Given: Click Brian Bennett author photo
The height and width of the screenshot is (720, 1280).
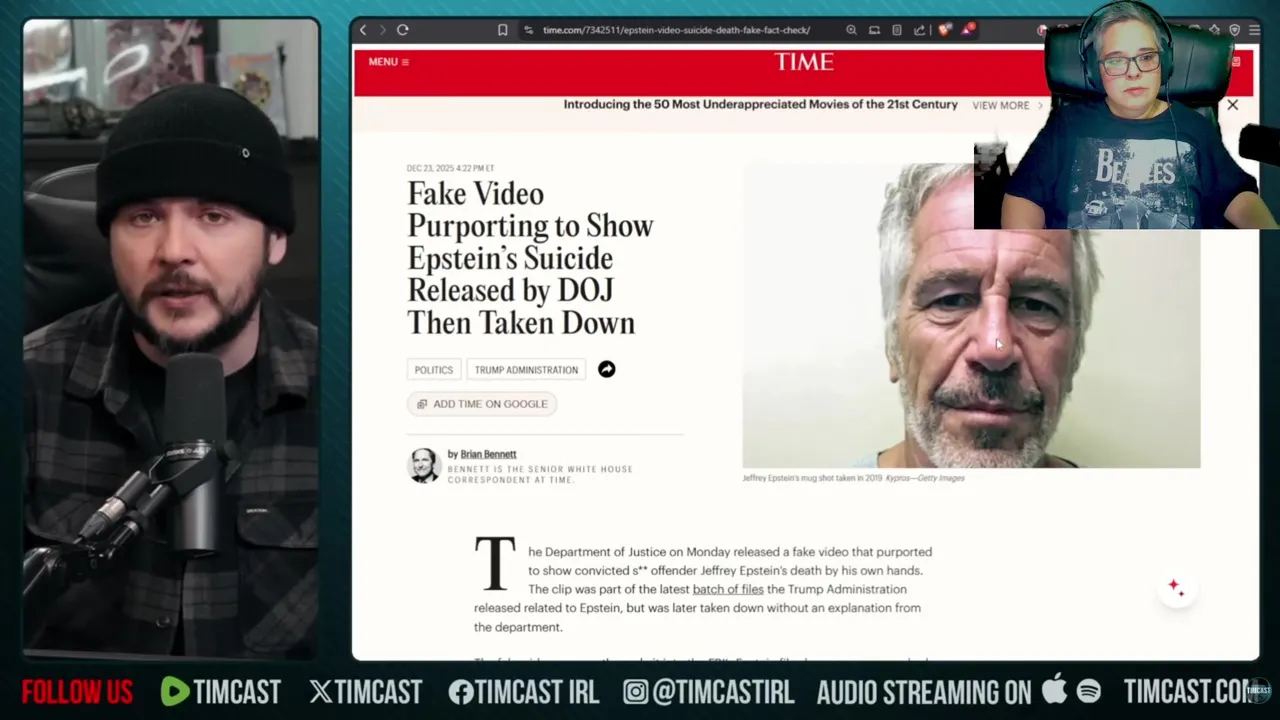Looking at the screenshot, I should click(x=424, y=465).
